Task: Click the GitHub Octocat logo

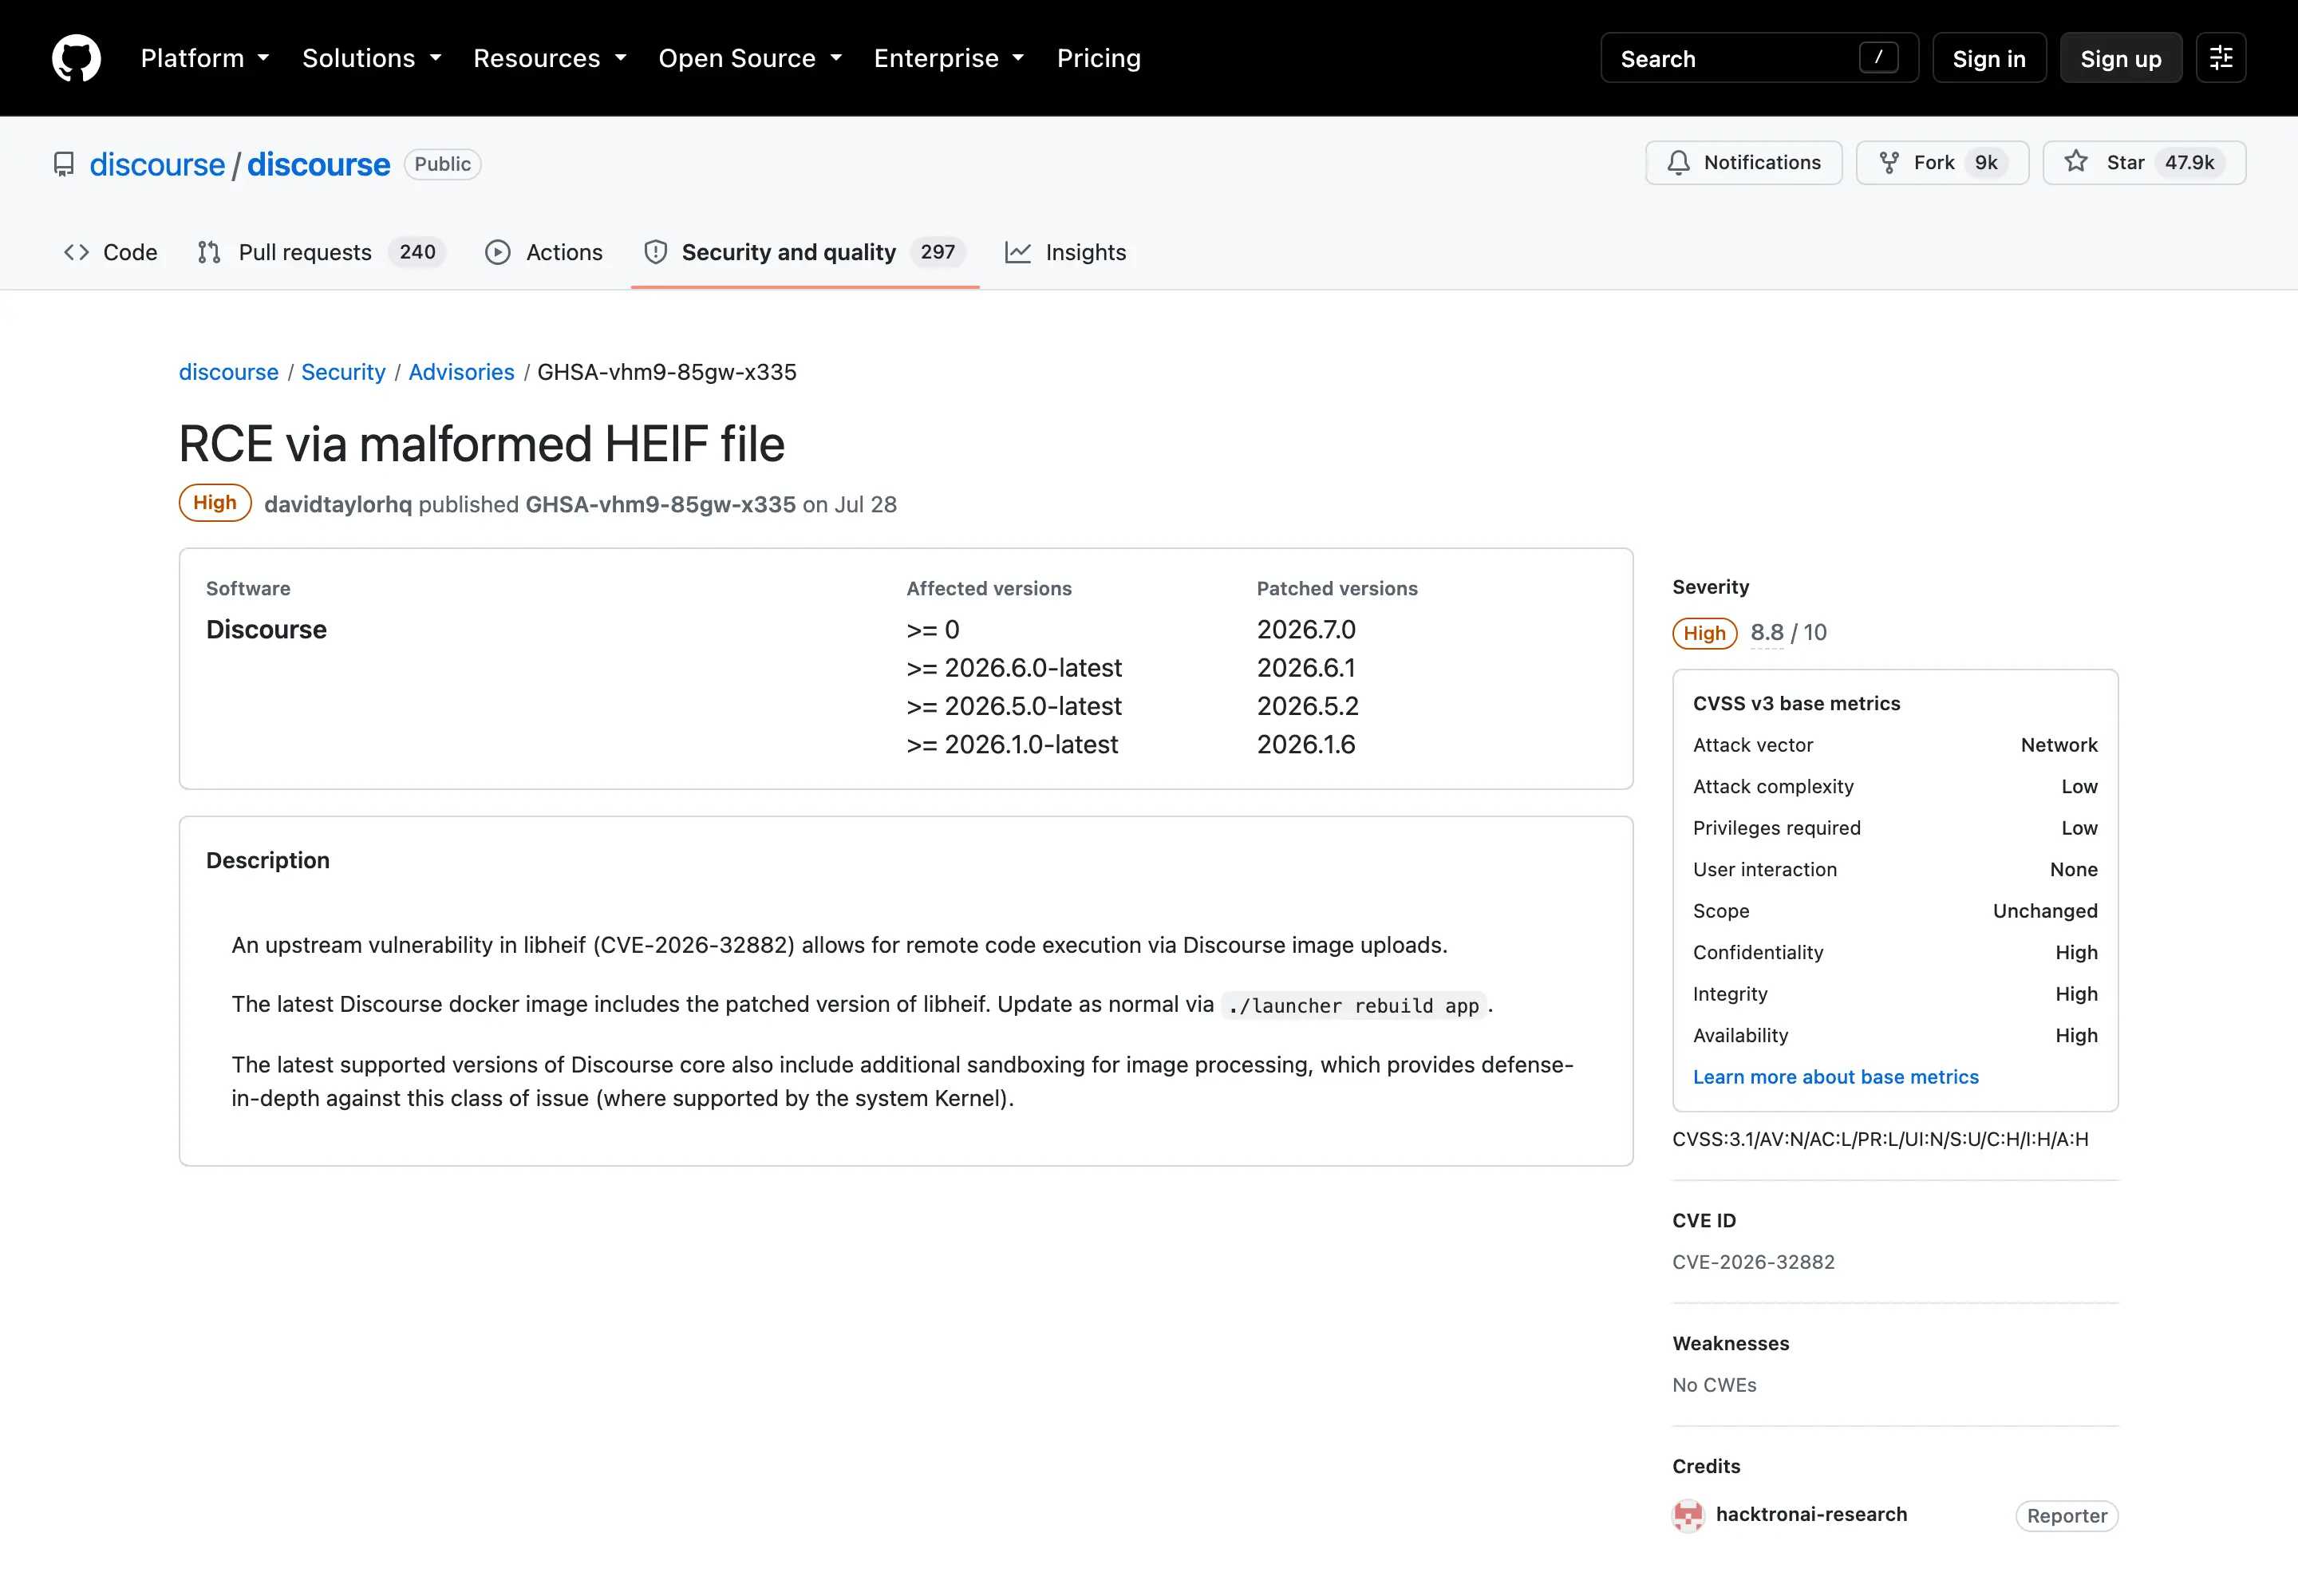Action: [x=76, y=58]
